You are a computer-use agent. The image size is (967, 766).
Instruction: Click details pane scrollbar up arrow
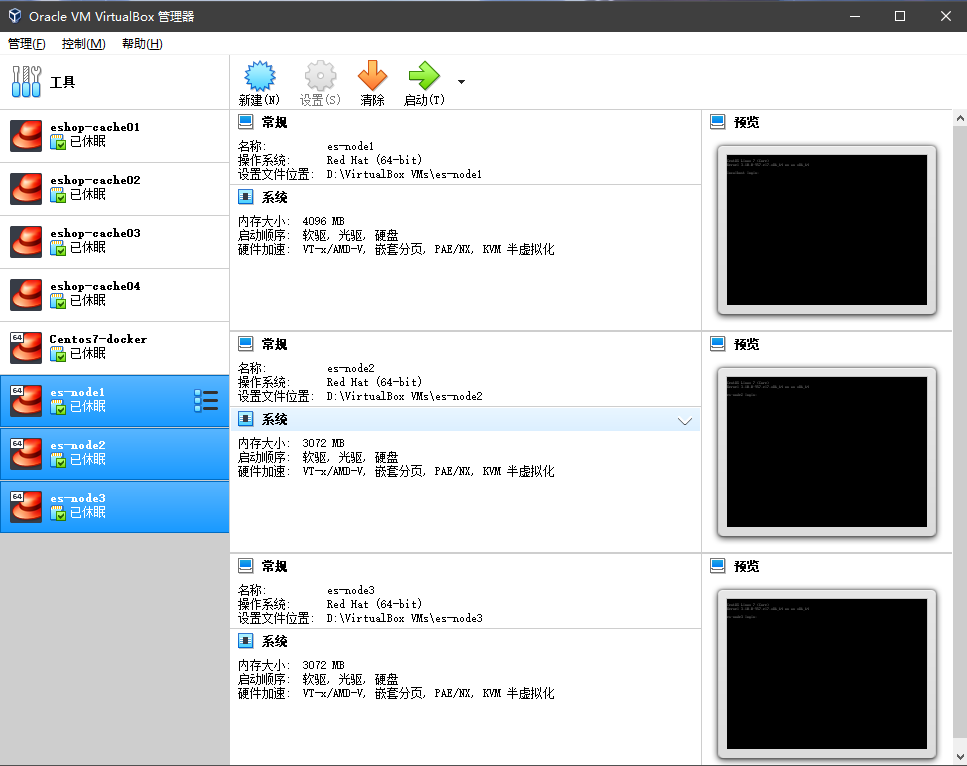tap(960, 118)
